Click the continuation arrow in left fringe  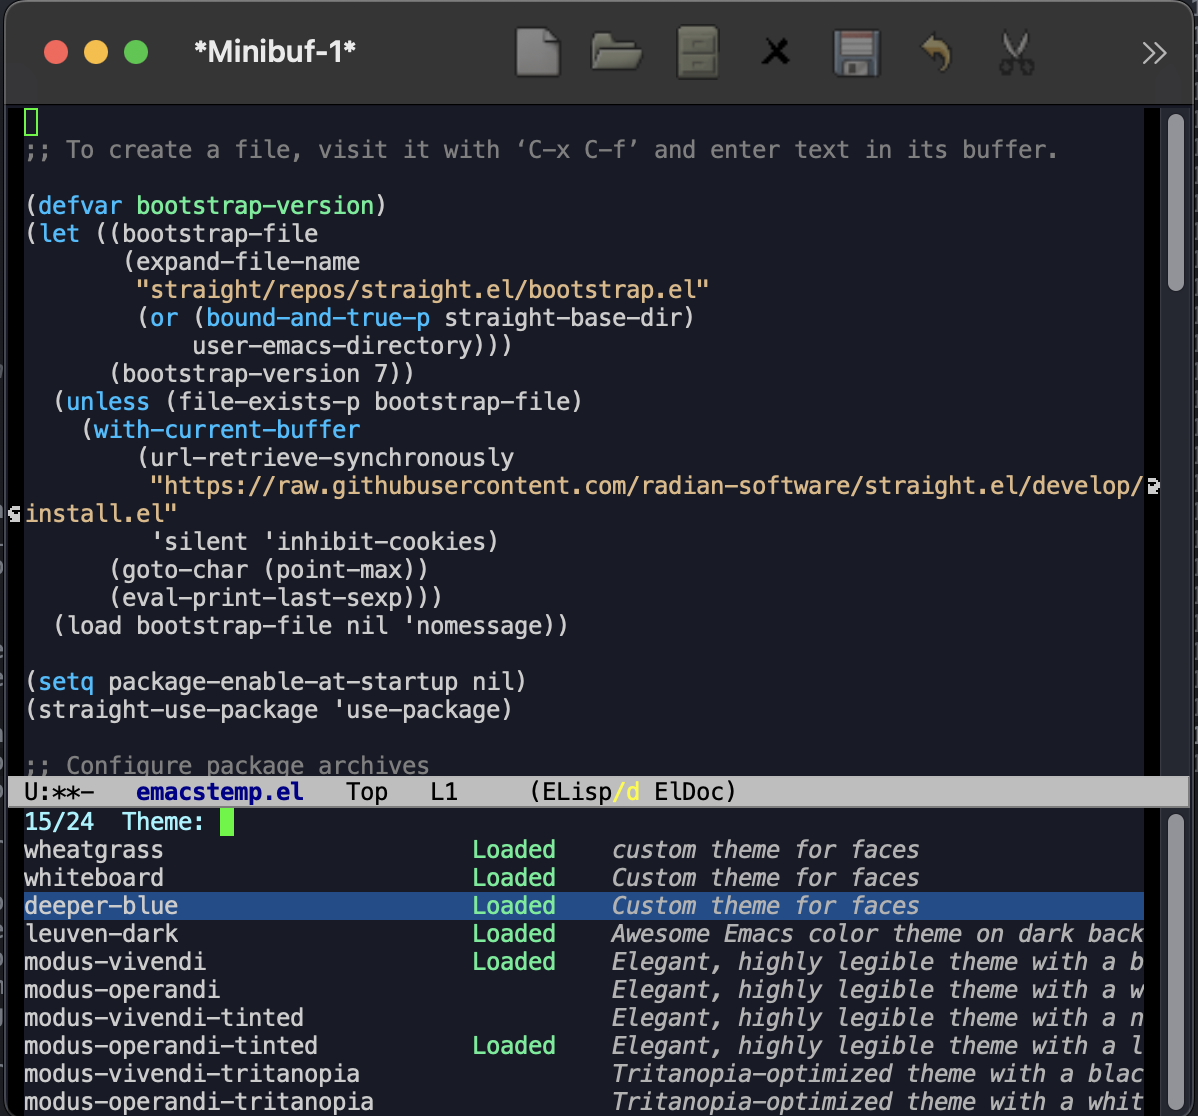[x=15, y=513]
